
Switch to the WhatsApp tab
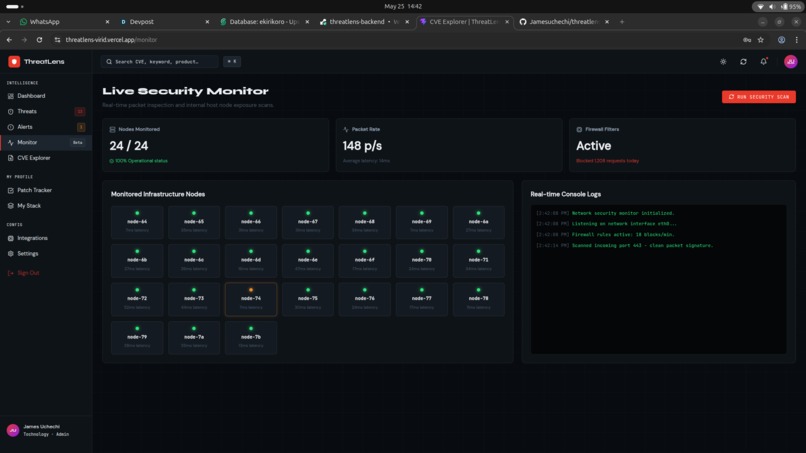[x=64, y=22]
